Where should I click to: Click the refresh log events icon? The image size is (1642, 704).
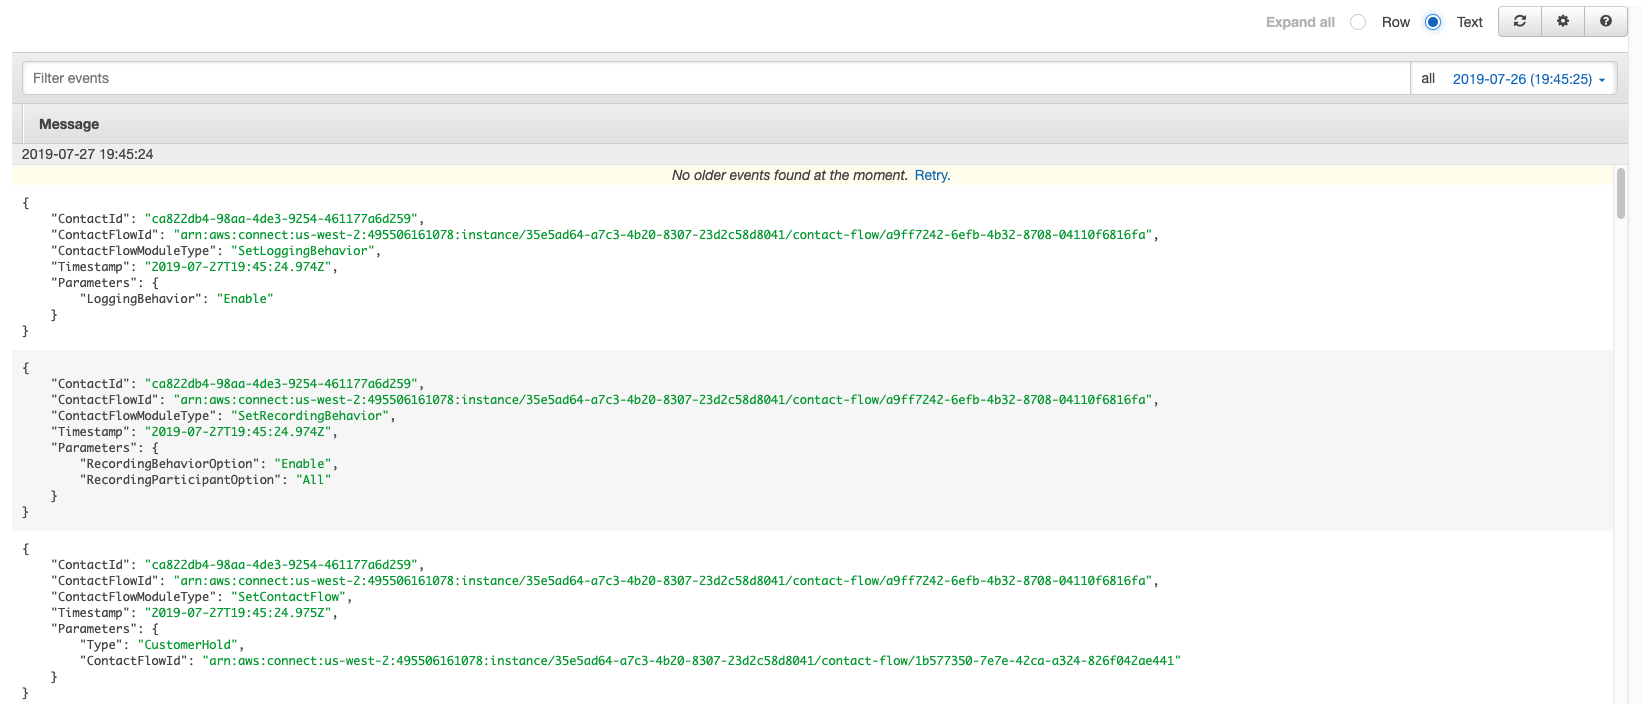tap(1520, 21)
